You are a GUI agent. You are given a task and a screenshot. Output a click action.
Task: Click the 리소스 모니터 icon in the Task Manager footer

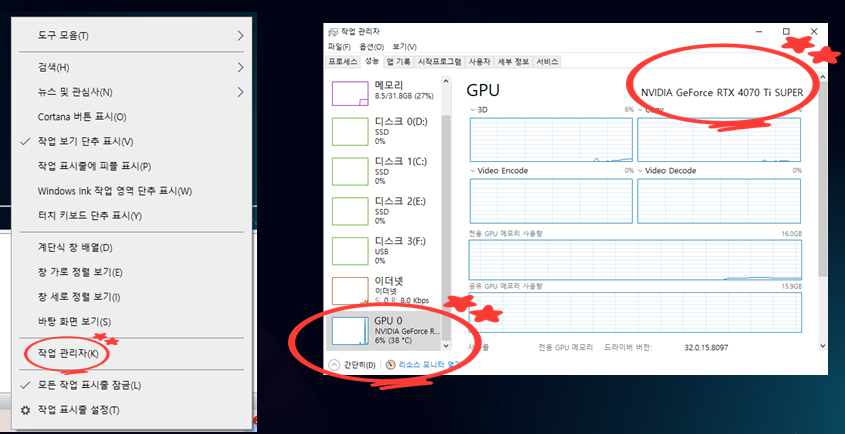391,365
